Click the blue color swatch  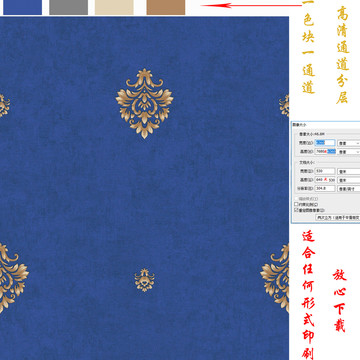point(23,7)
